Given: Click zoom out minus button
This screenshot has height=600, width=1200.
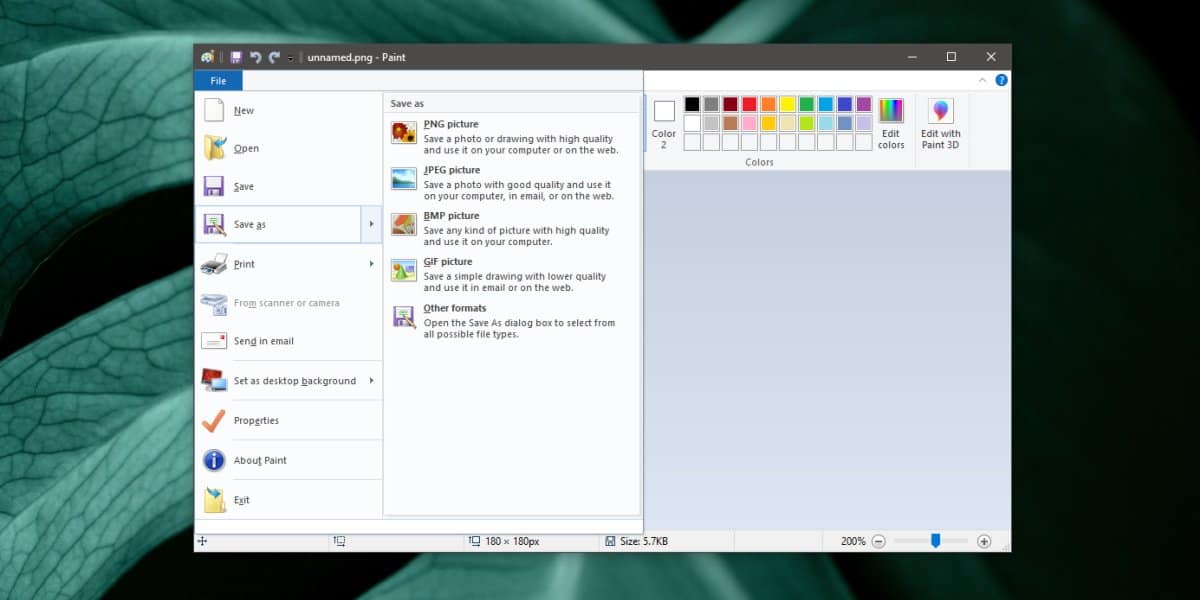Looking at the screenshot, I should (x=878, y=541).
